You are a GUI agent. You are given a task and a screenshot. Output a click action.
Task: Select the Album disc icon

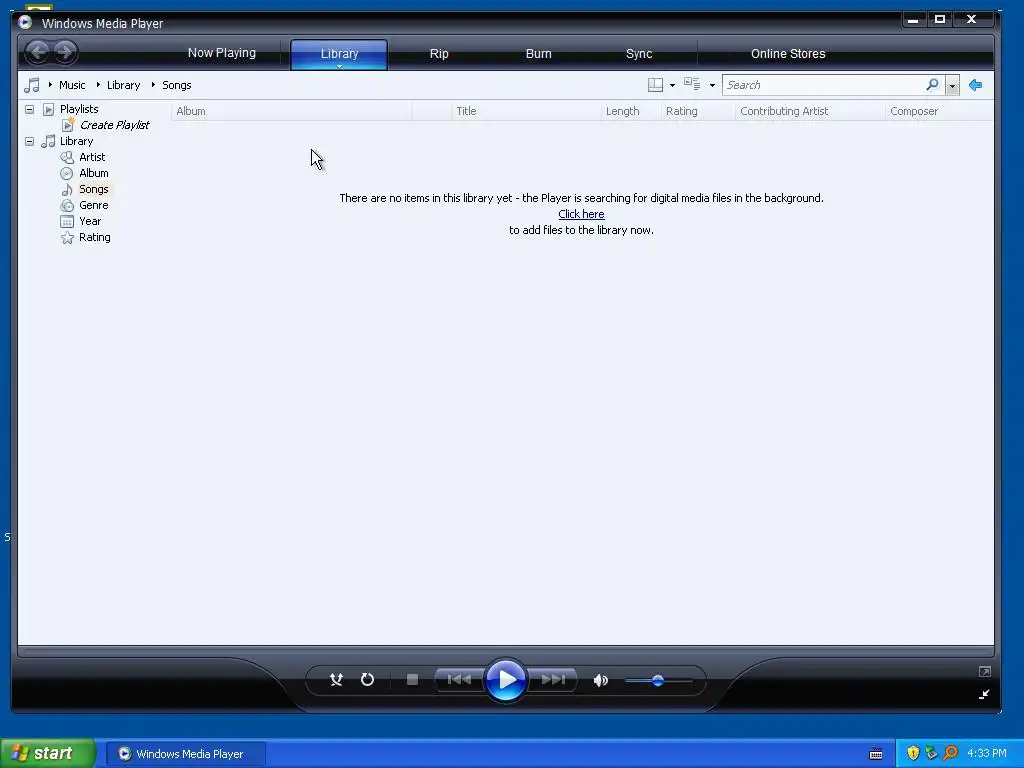67,173
